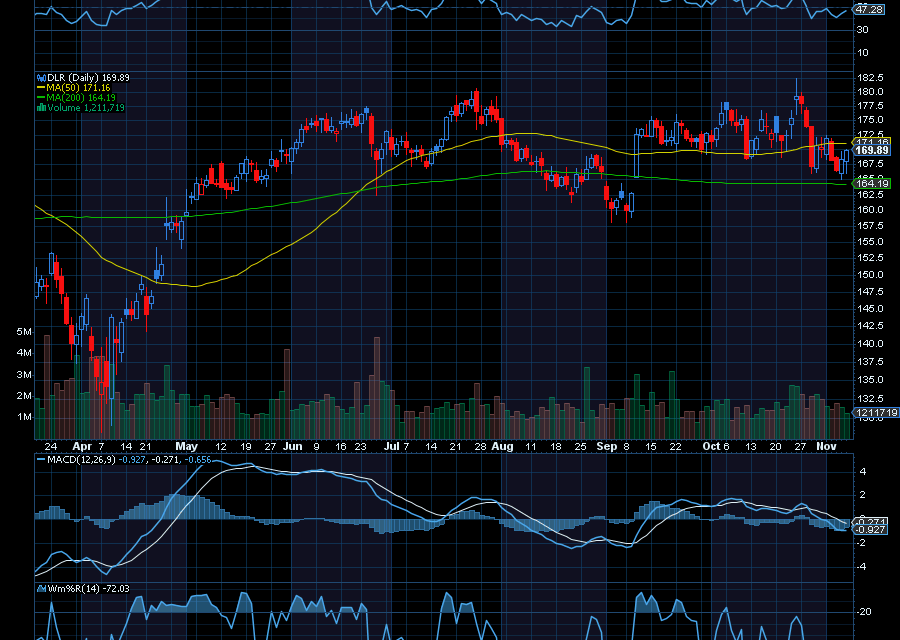Click the green MA(200) line icon in legend
The image size is (900, 640).
[41, 97]
